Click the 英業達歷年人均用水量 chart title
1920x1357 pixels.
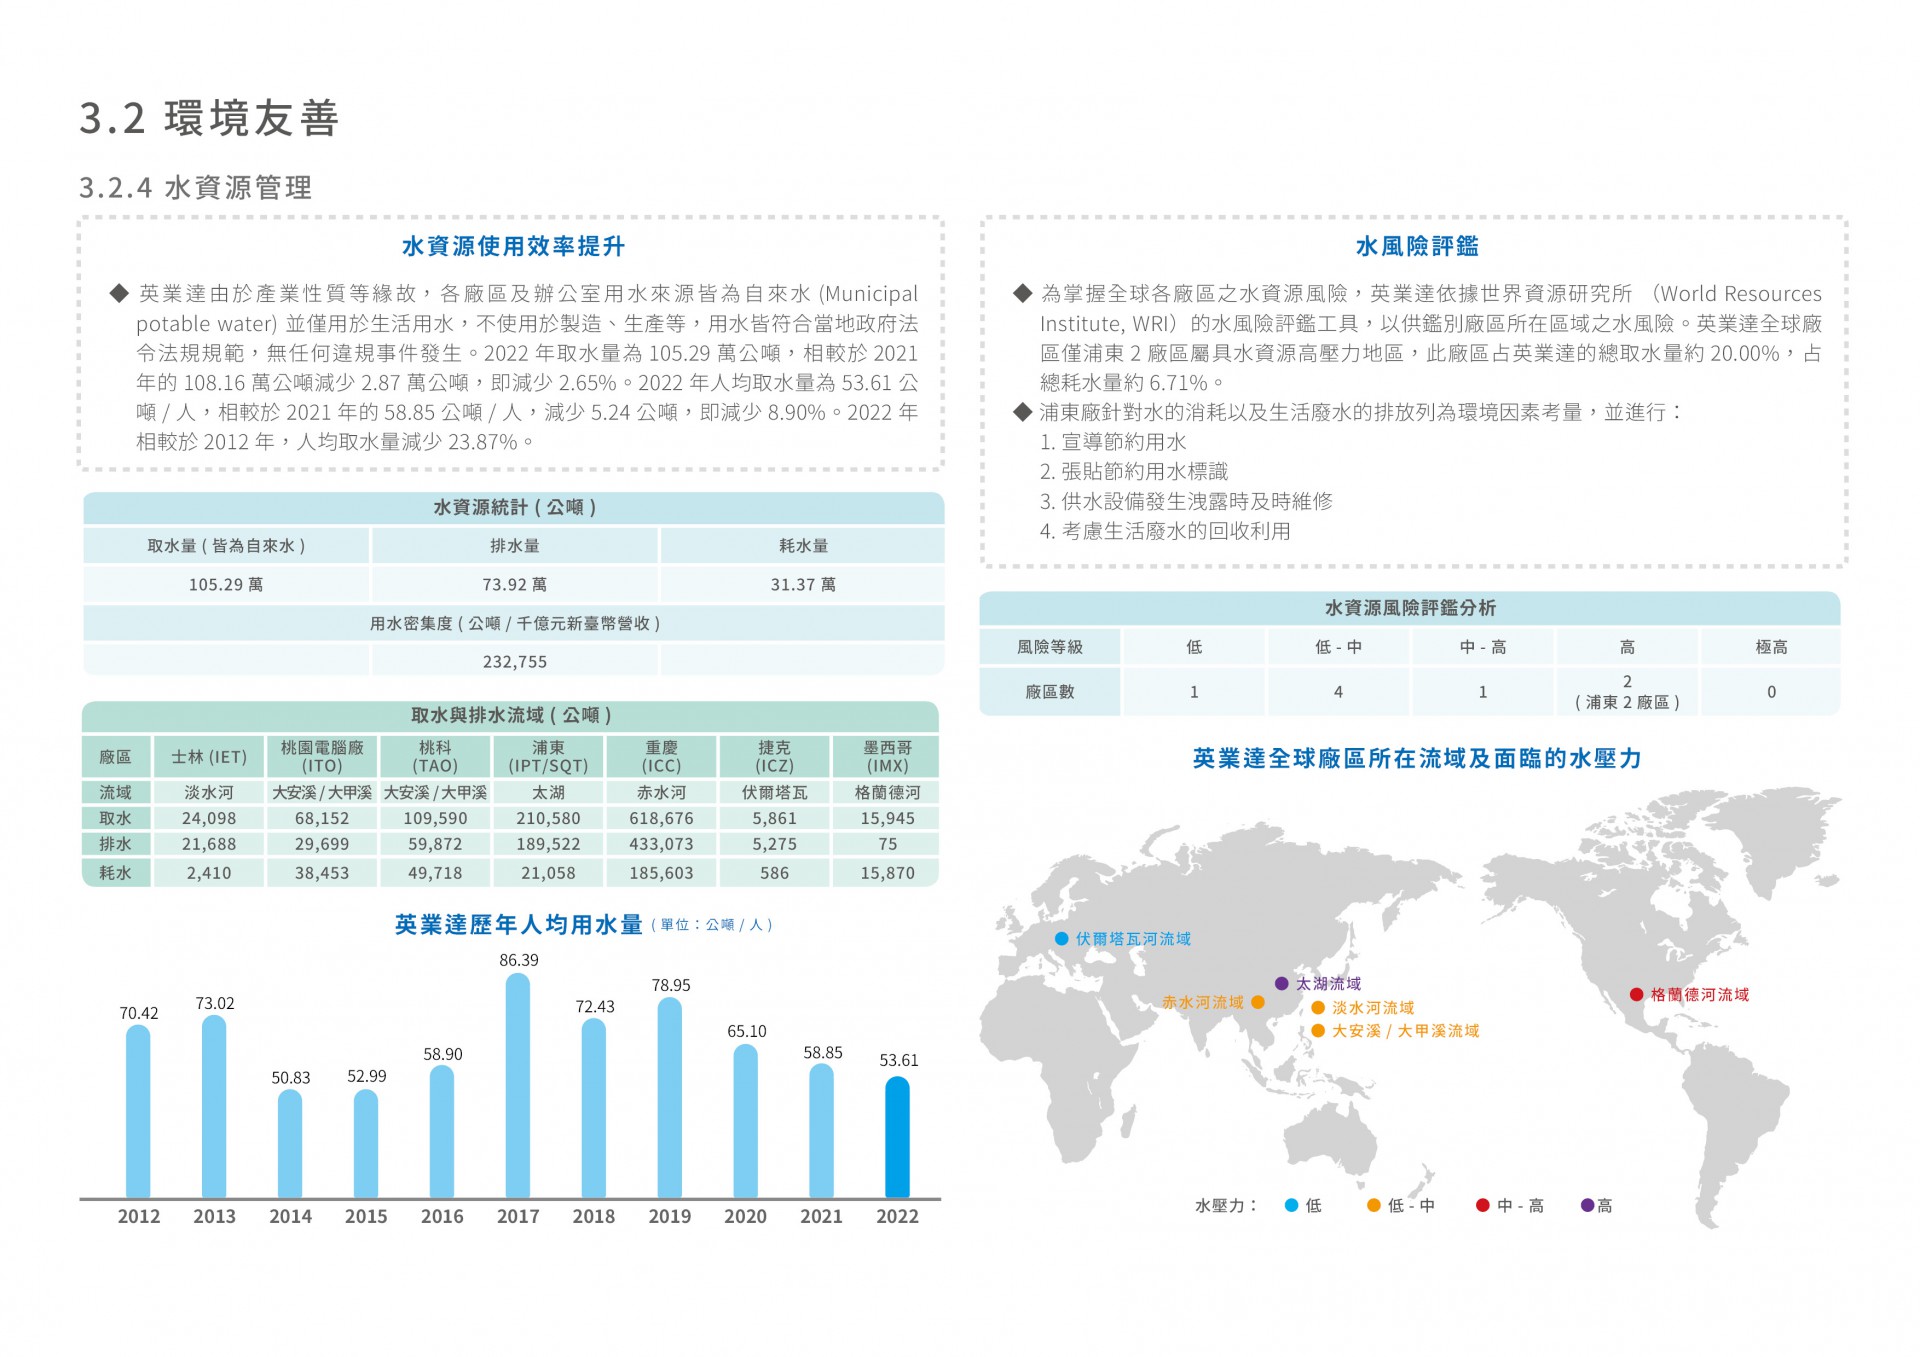(518, 925)
